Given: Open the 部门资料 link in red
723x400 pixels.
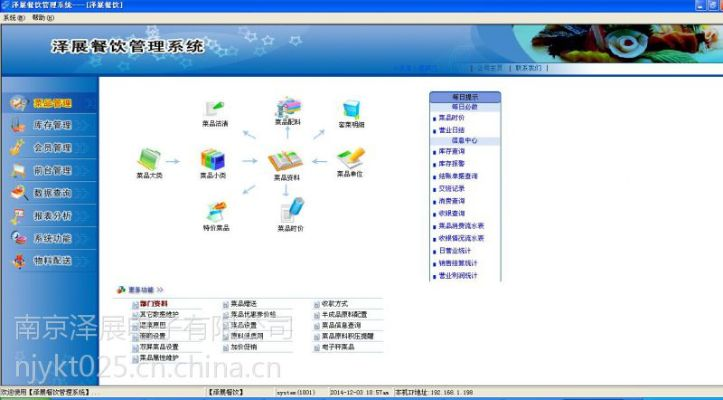Looking at the screenshot, I should tap(154, 304).
